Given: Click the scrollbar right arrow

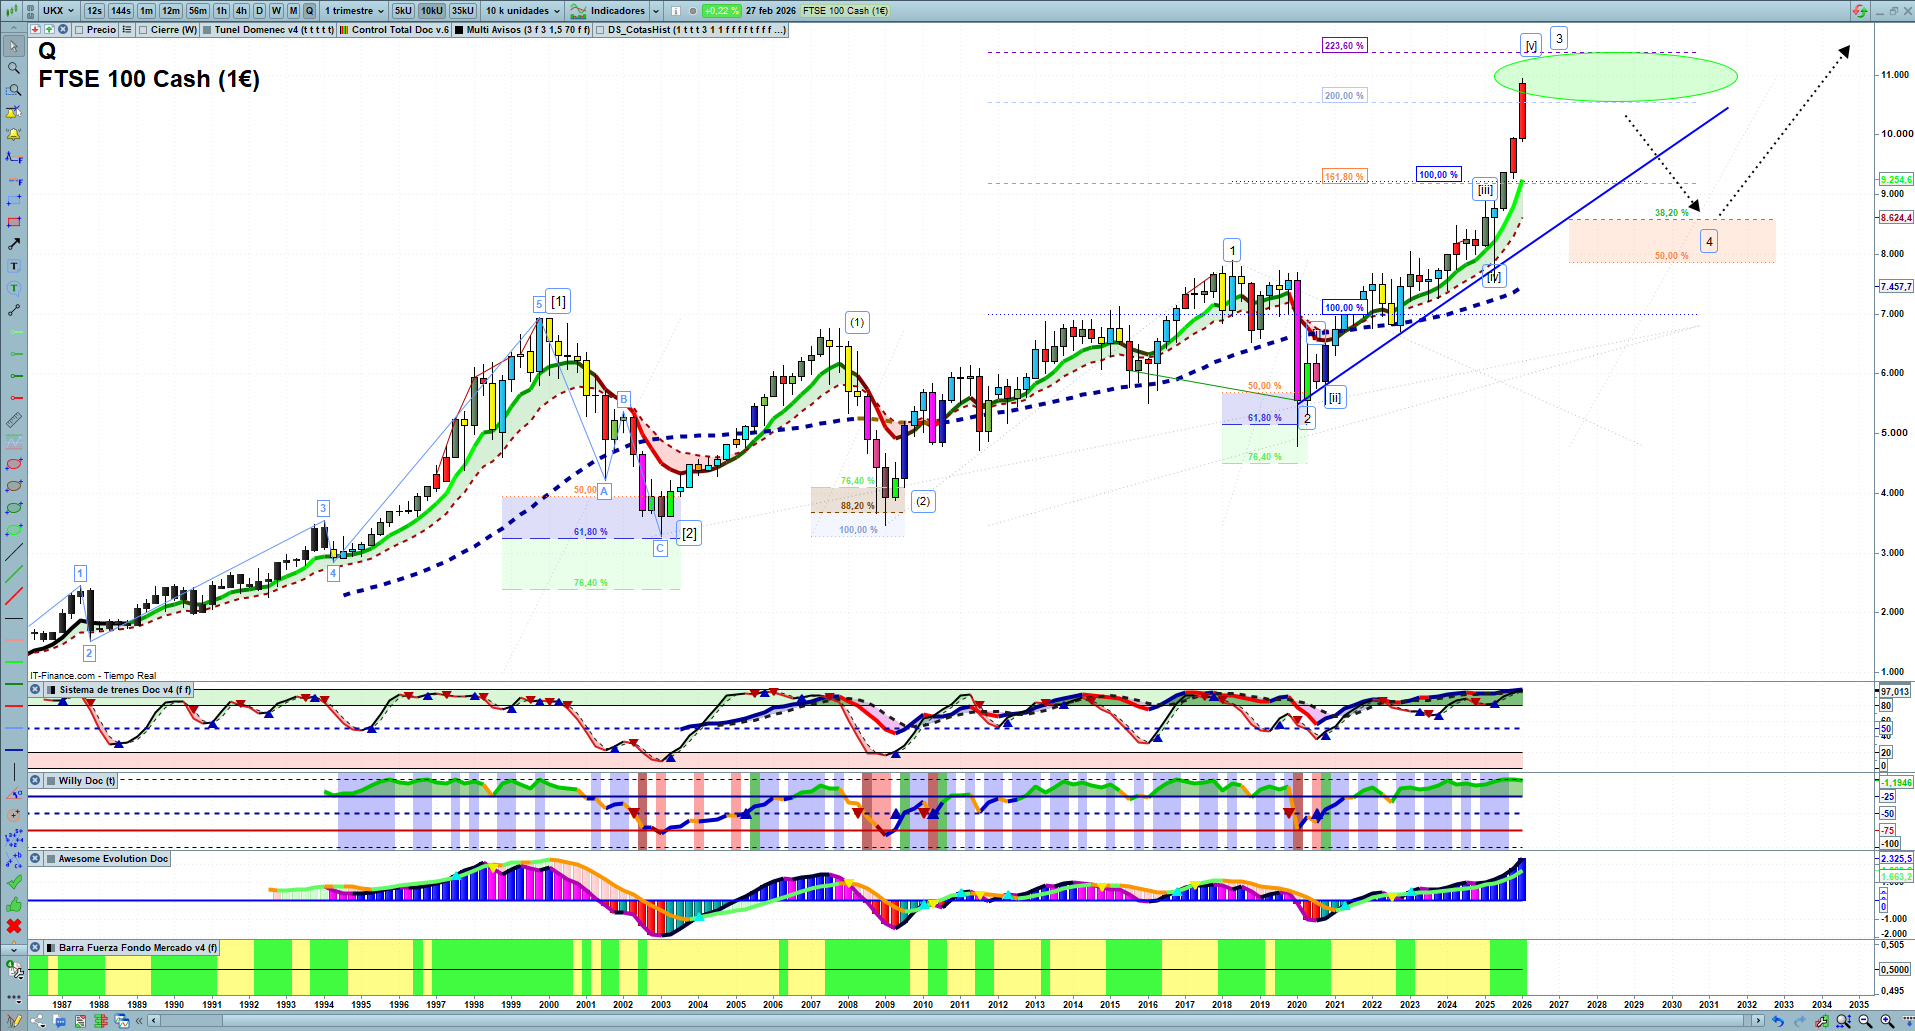Looking at the screenshot, I should click(1759, 1021).
